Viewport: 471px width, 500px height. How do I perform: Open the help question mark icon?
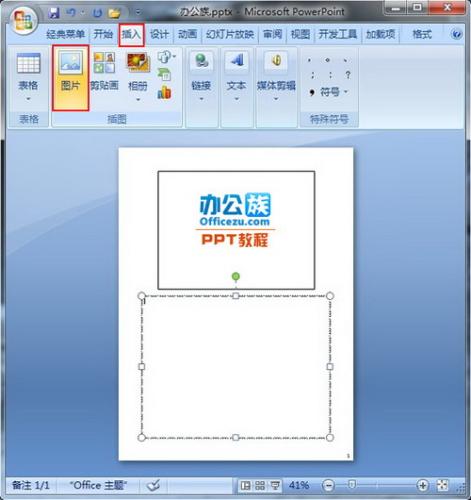click(456, 34)
